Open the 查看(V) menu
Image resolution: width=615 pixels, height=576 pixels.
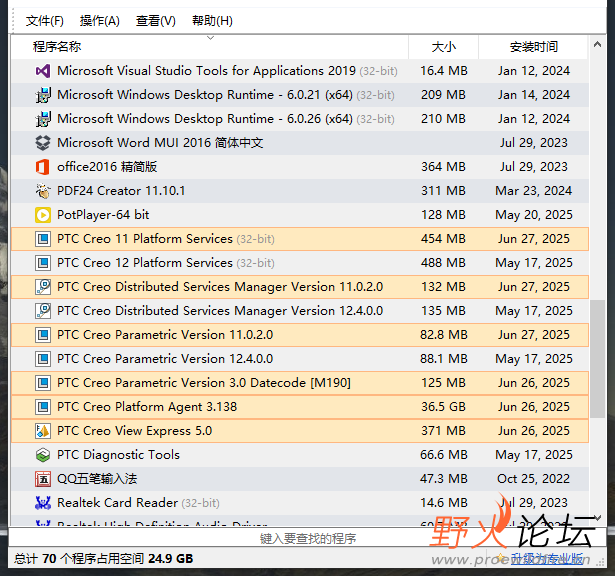(155, 20)
